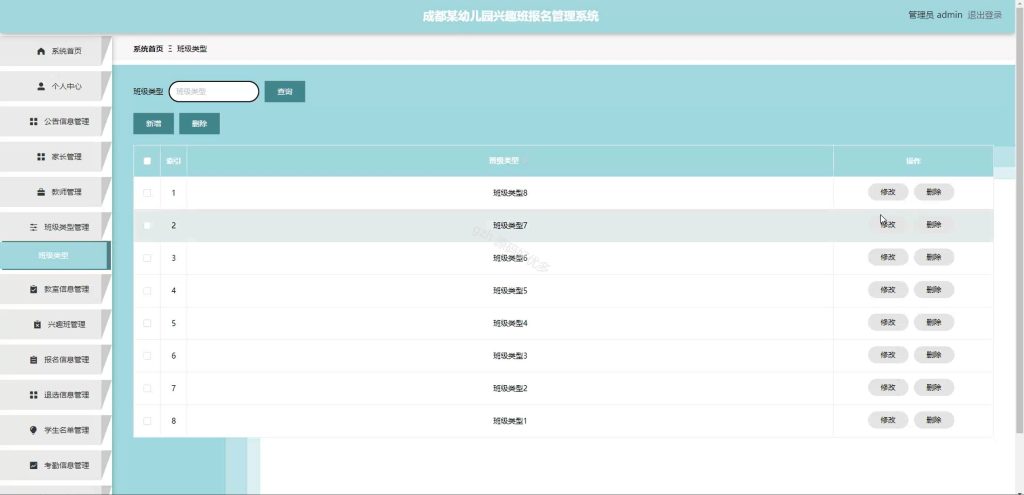
Task: Click 修改 for row 班级类型7
Action: 888,225
